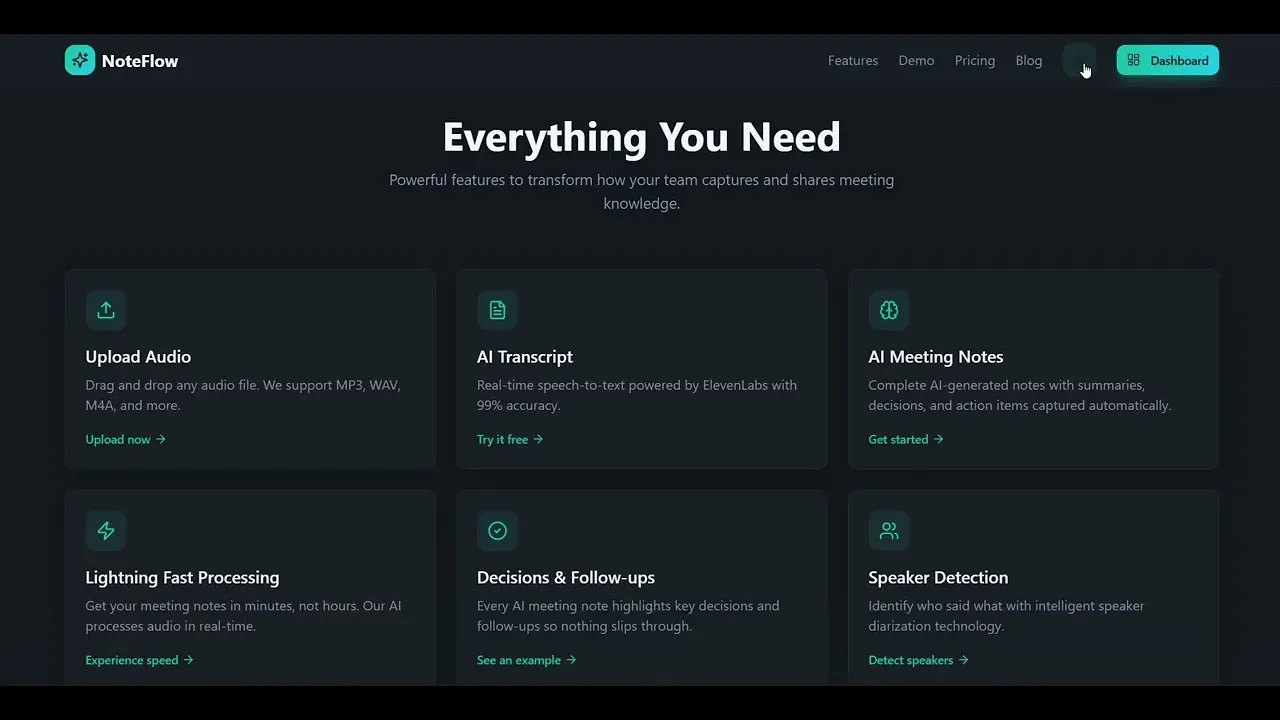Open the Blog nav link
Image resolution: width=1280 pixels, height=720 pixels.
pos(1029,60)
